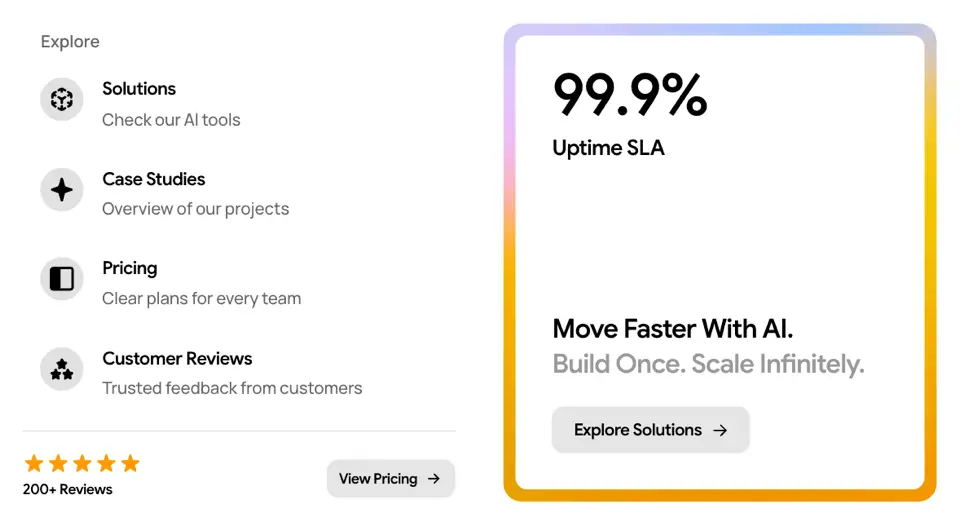
Task: Click the arrow in Explore Solutions button
Action: (x=721, y=430)
